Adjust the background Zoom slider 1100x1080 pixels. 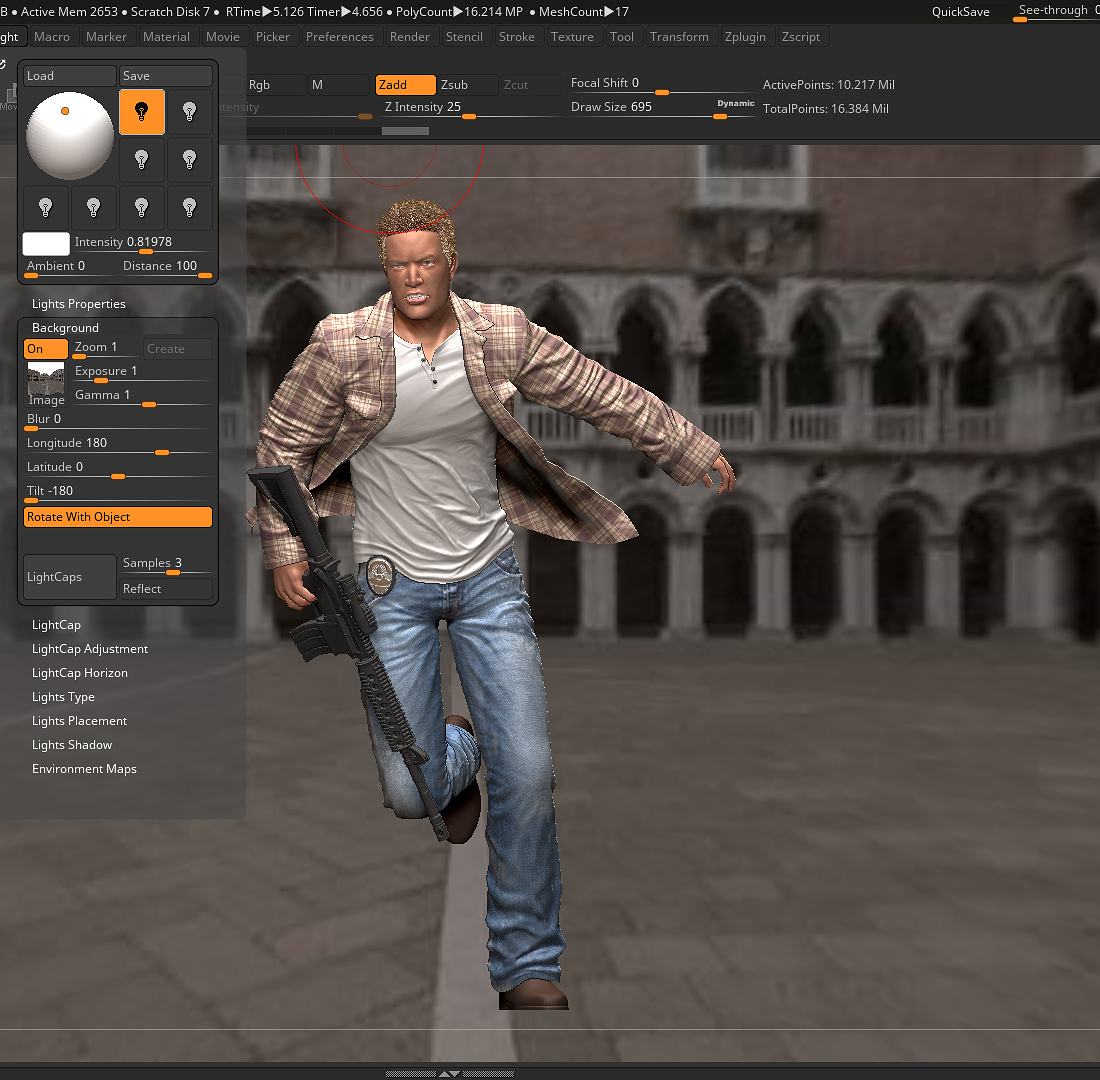107,349
